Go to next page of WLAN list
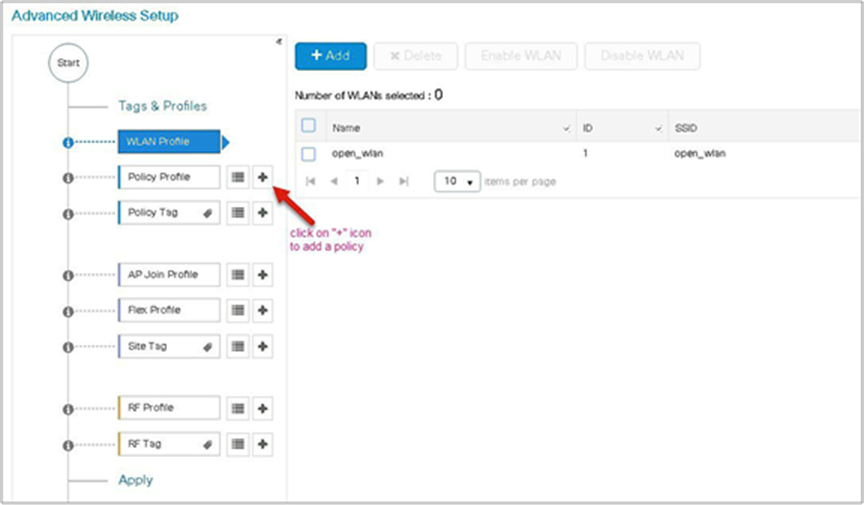 [380, 181]
